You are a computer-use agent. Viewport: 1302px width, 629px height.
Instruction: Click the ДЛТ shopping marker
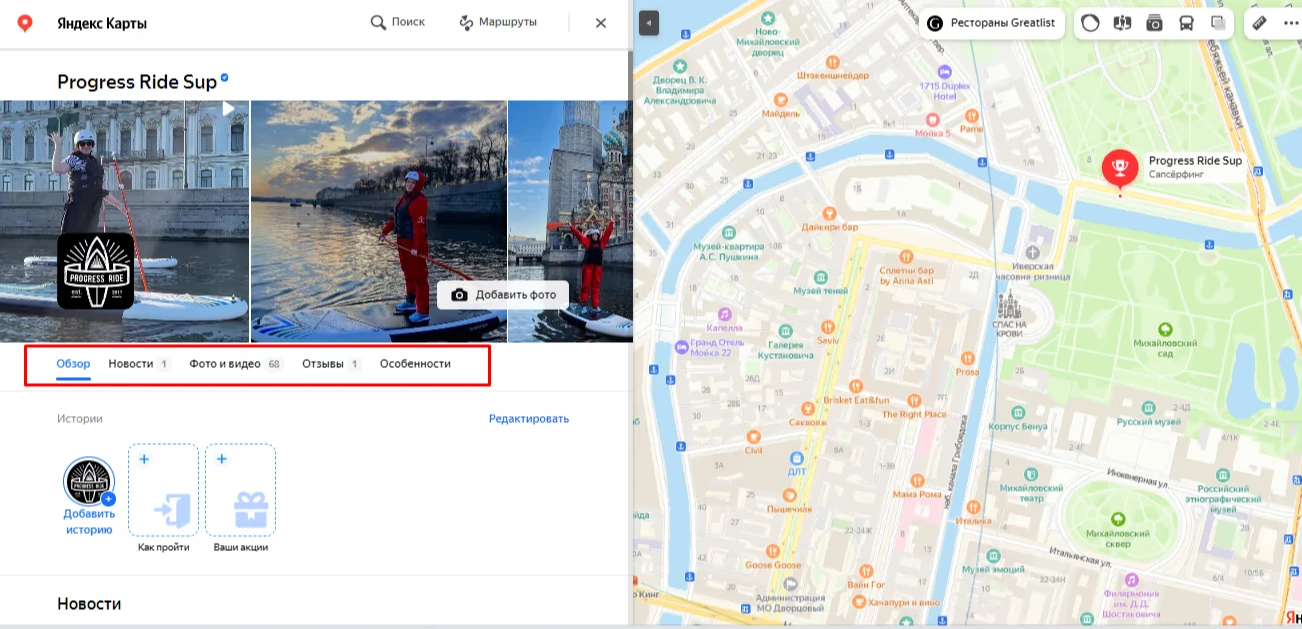click(x=796, y=457)
